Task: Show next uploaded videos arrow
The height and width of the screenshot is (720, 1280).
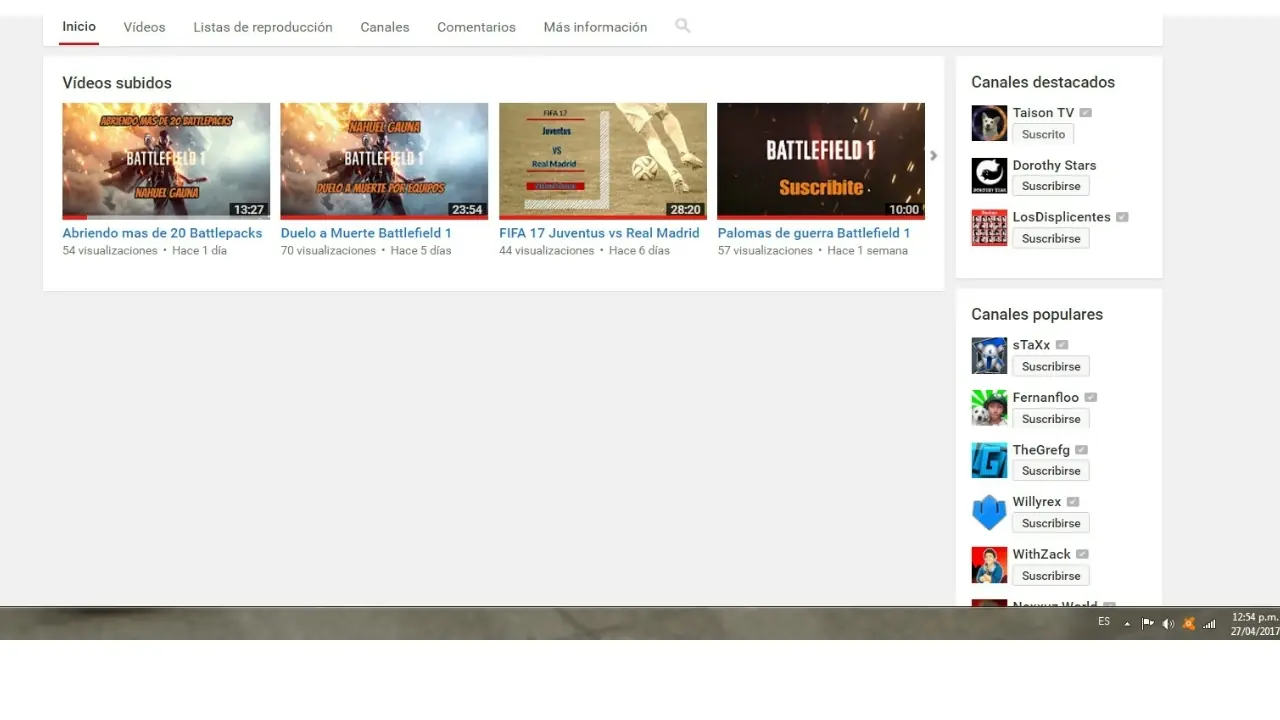Action: [x=934, y=156]
